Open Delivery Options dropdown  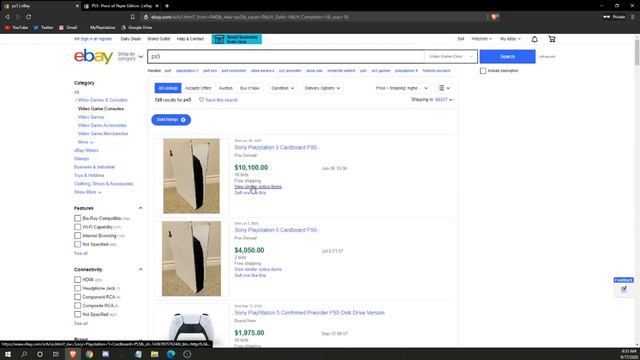point(322,88)
